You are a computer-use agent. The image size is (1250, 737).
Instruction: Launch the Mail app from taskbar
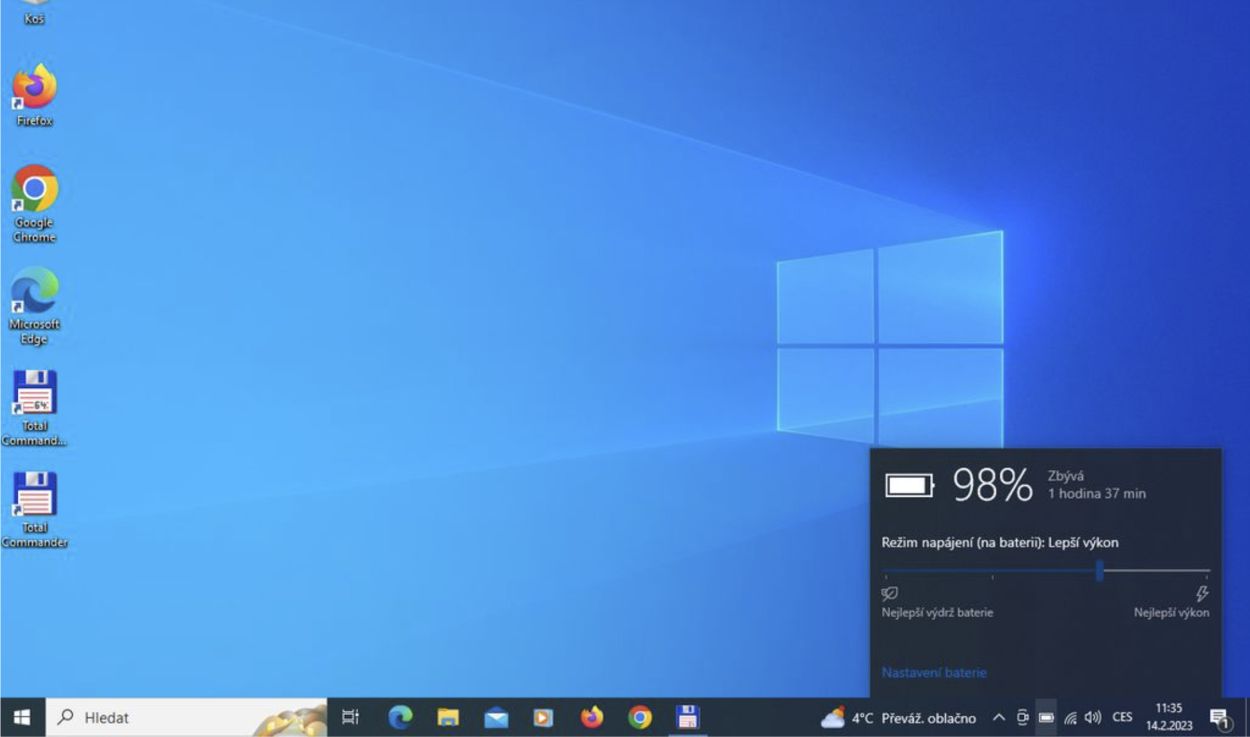496,717
